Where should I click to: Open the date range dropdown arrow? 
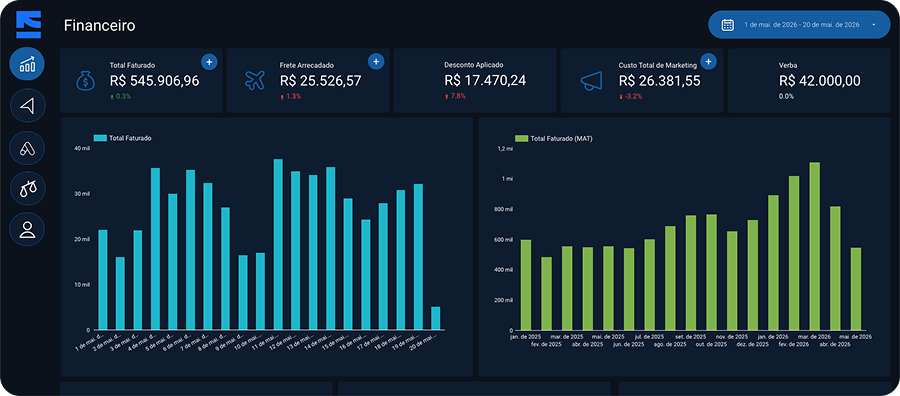pyautogui.click(x=873, y=25)
